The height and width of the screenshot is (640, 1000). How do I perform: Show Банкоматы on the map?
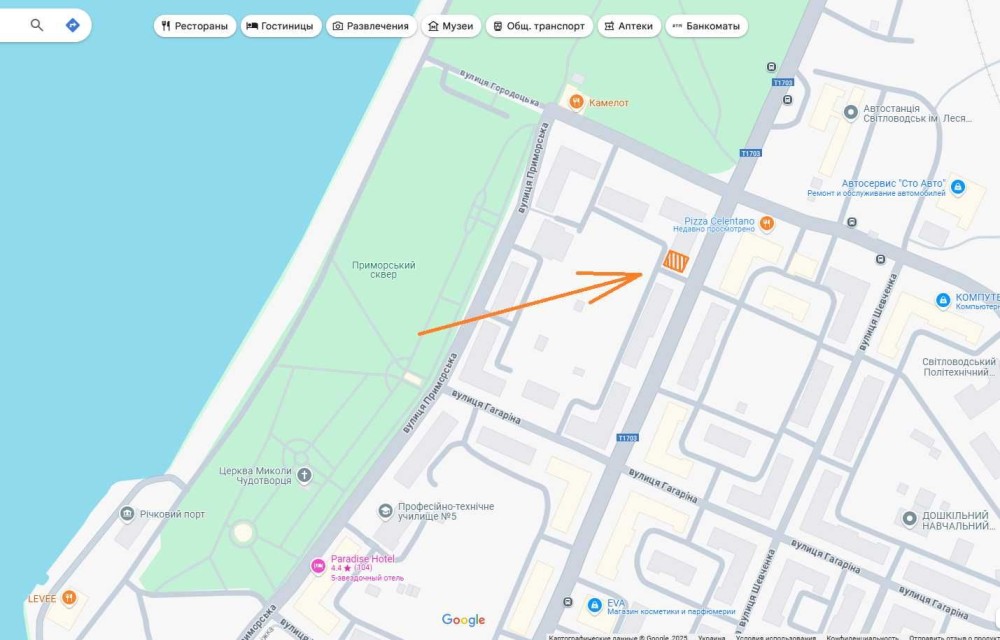point(707,26)
